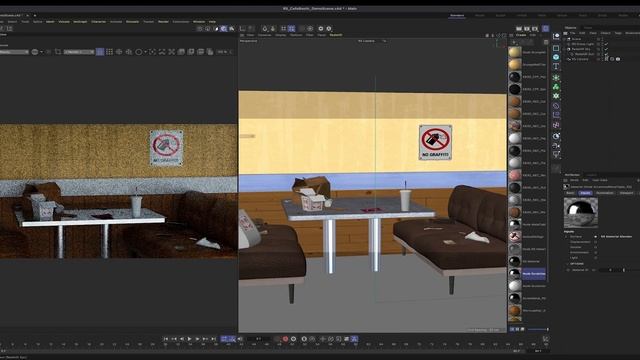Switch to the Objects manager tab
The image size is (640, 360).
(570, 28)
